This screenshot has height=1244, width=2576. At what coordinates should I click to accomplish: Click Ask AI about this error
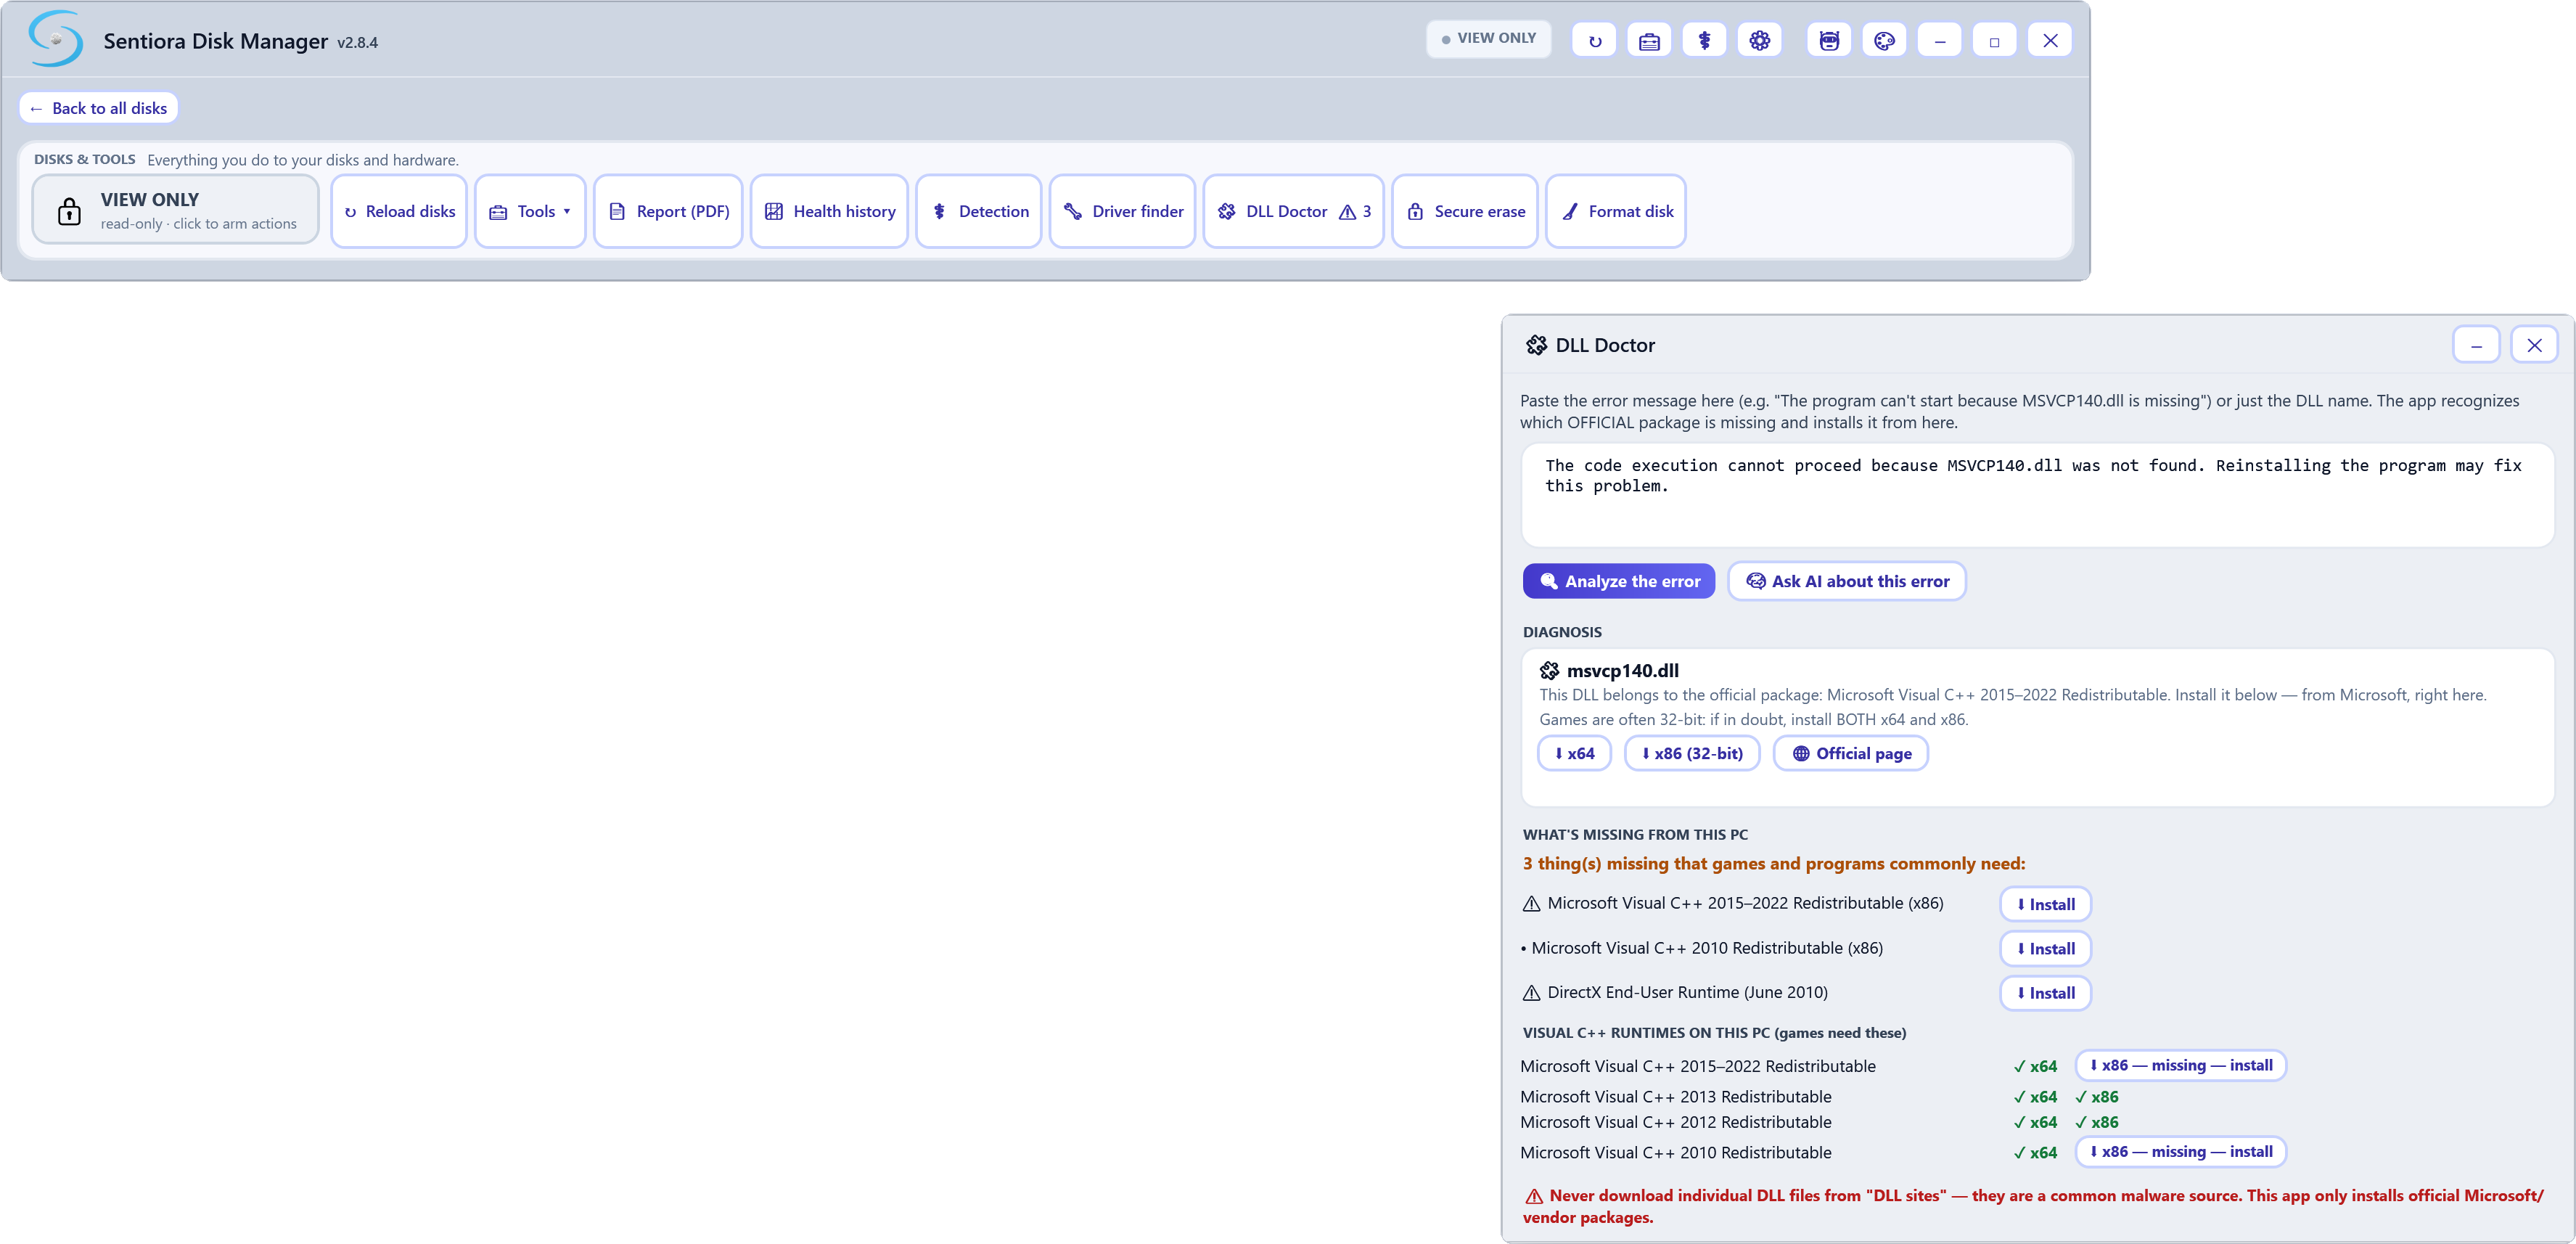click(x=1846, y=581)
